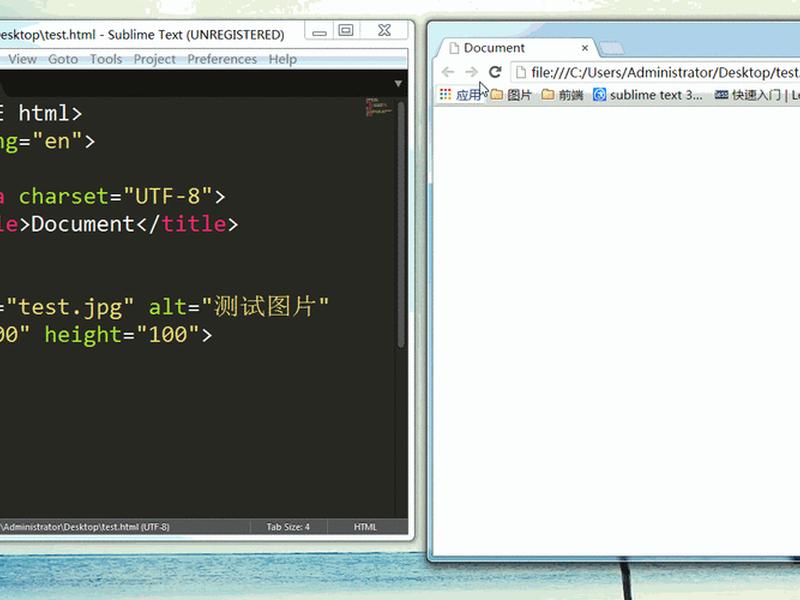Close the Document browser tab
Viewport: 800px width, 600px height.
point(585,48)
